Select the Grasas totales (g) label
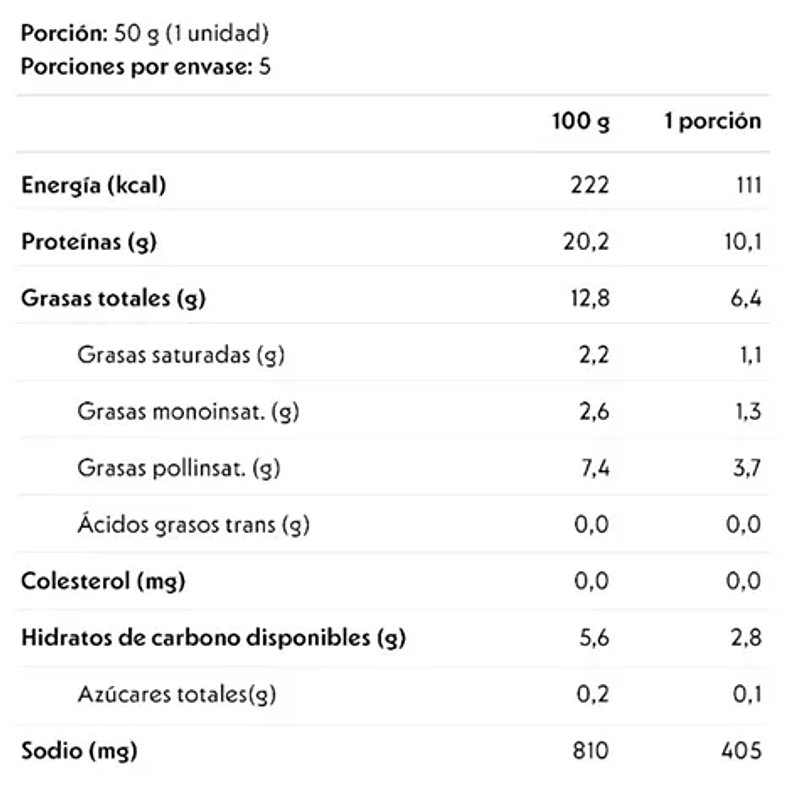The width and height of the screenshot is (800, 800). click(113, 298)
